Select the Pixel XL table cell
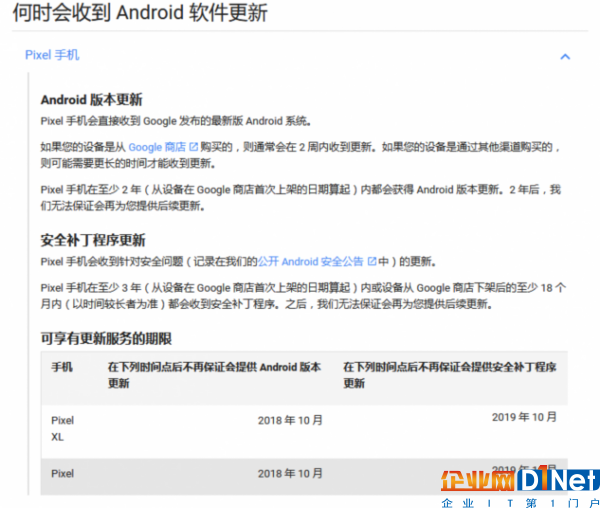600x508 pixels. tap(62, 428)
